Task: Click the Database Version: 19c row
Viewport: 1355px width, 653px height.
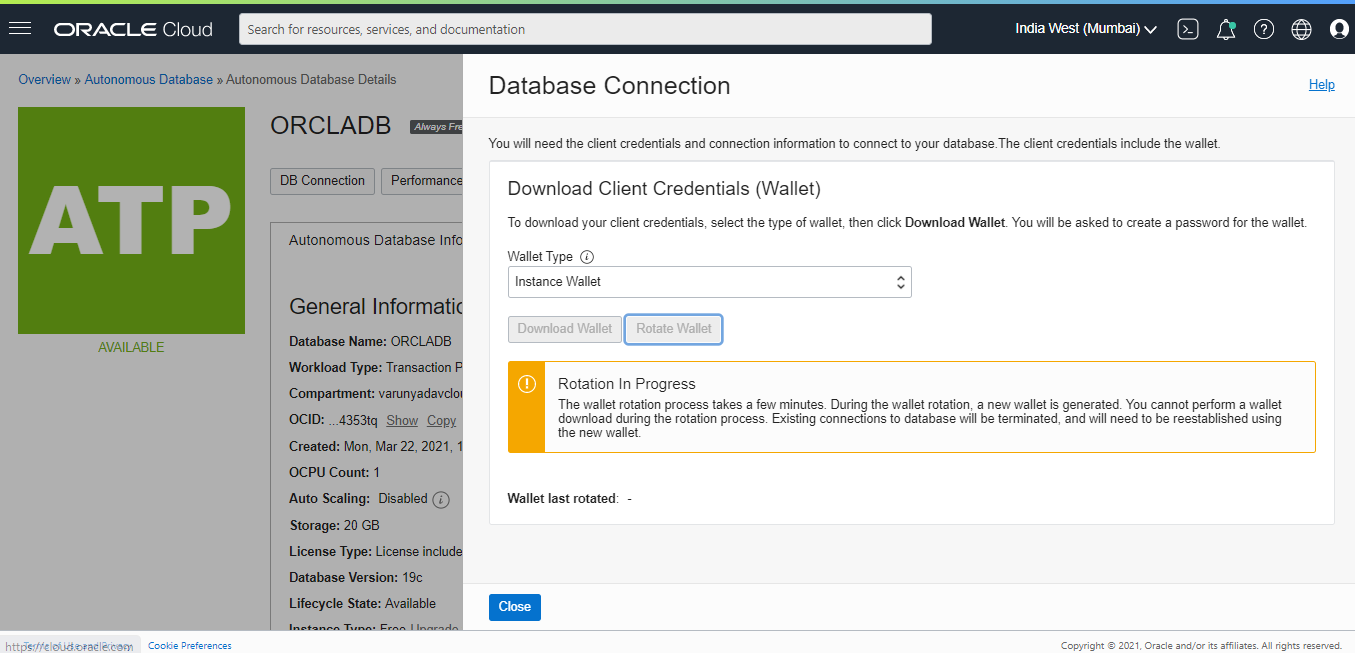Action: tap(356, 577)
